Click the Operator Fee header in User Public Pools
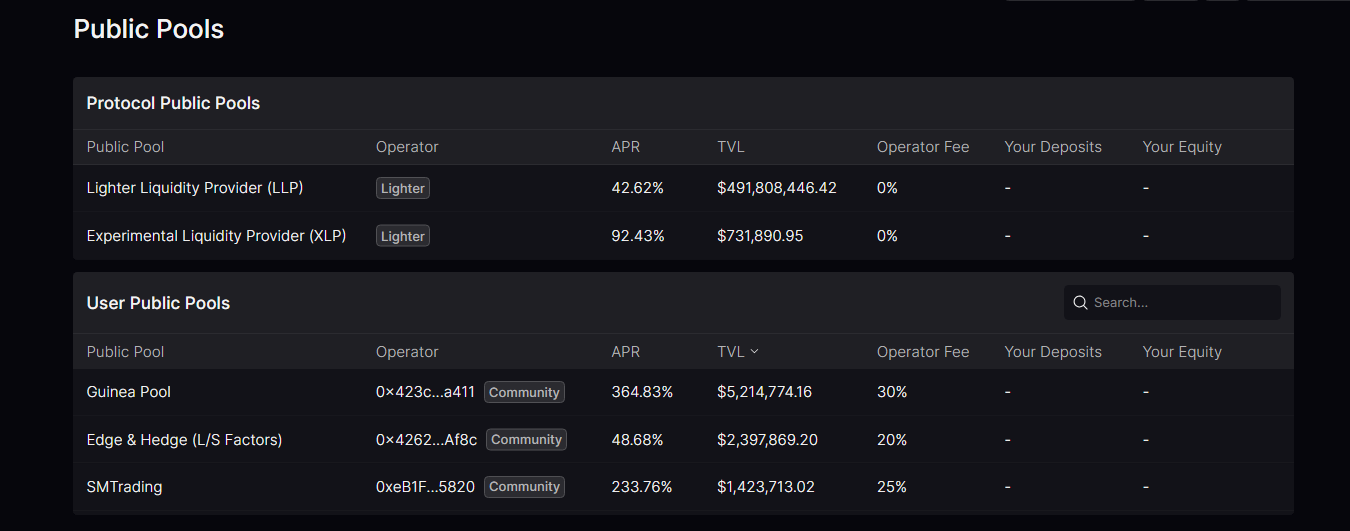 coord(923,352)
